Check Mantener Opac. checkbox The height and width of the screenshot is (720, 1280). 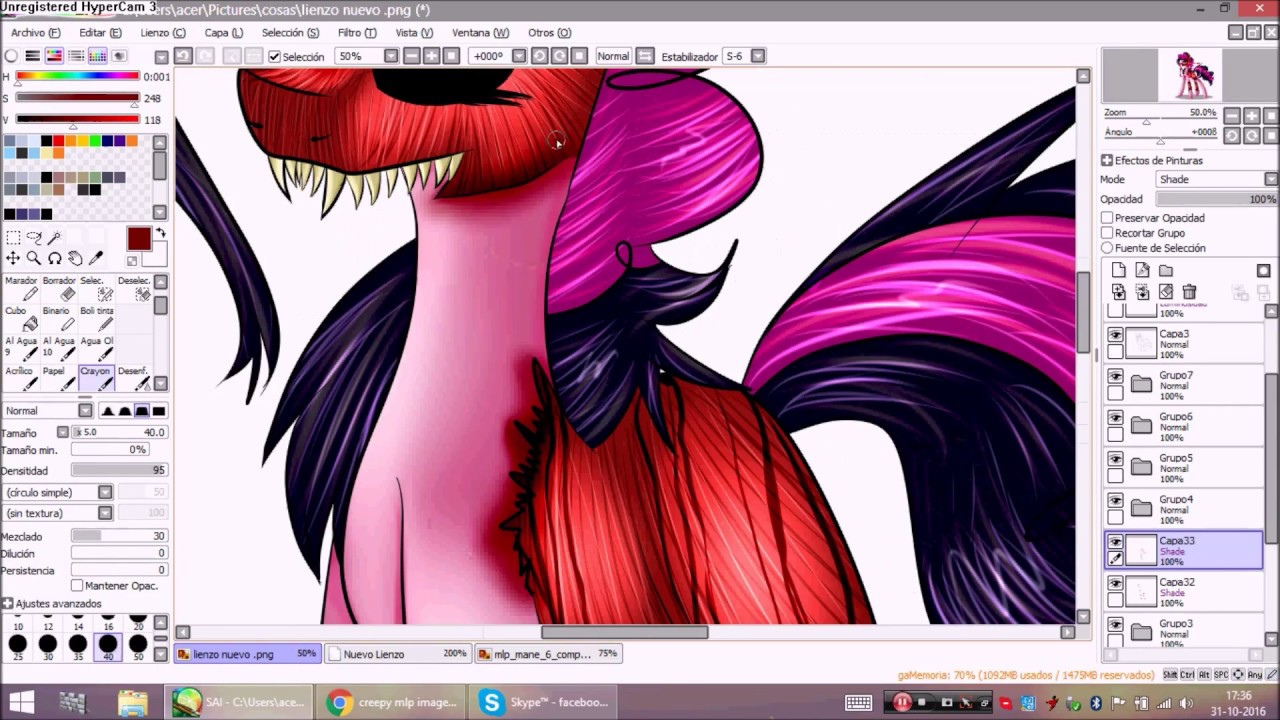tap(77, 585)
